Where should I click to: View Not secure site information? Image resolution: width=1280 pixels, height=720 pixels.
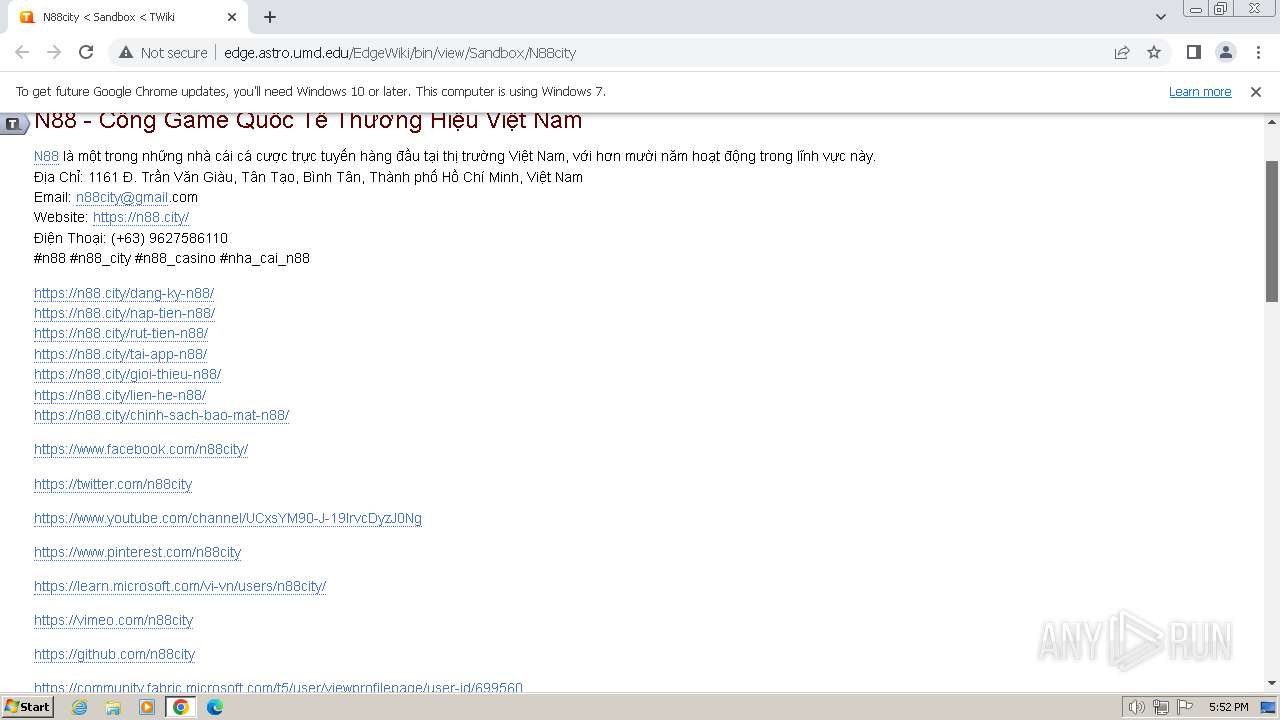[x=163, y=52]
